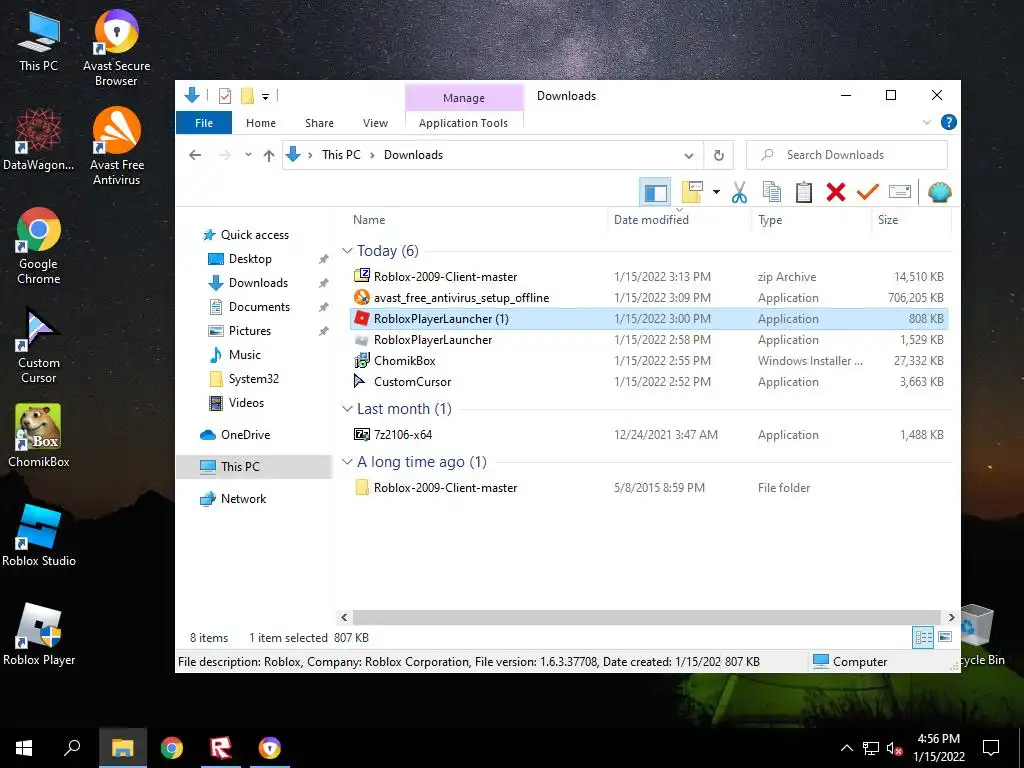Switch to the Home ribbon tab
Image resolution: width=1024 pixels, height=768 pixels.
point(261,123)
